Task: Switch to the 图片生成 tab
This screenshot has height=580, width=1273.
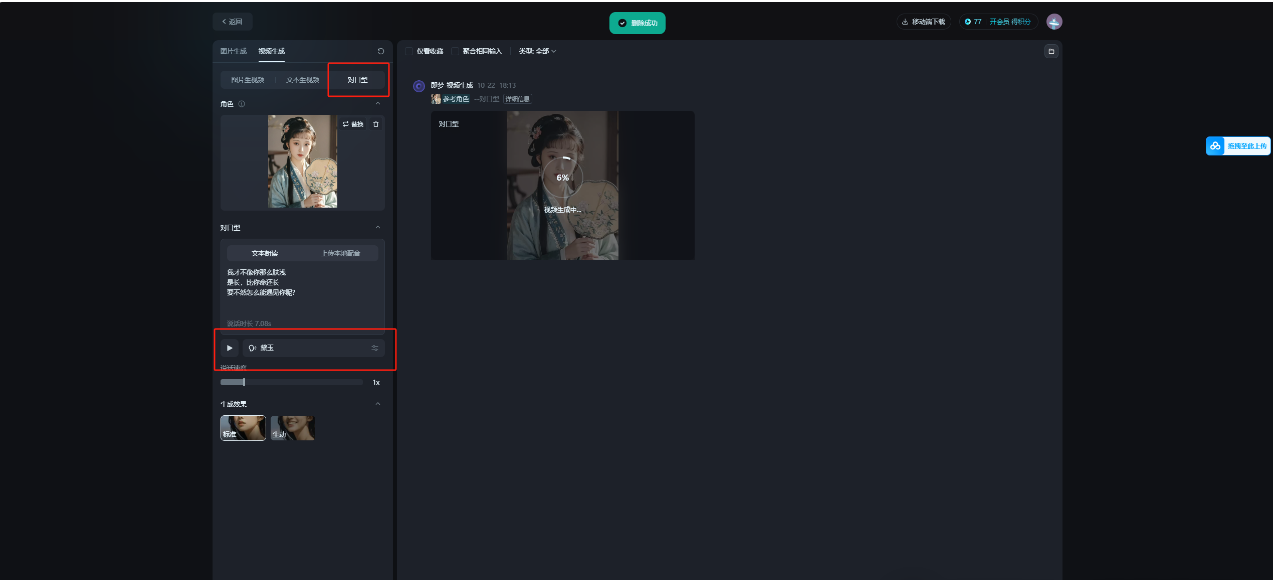Action: [x=233, y=51]
